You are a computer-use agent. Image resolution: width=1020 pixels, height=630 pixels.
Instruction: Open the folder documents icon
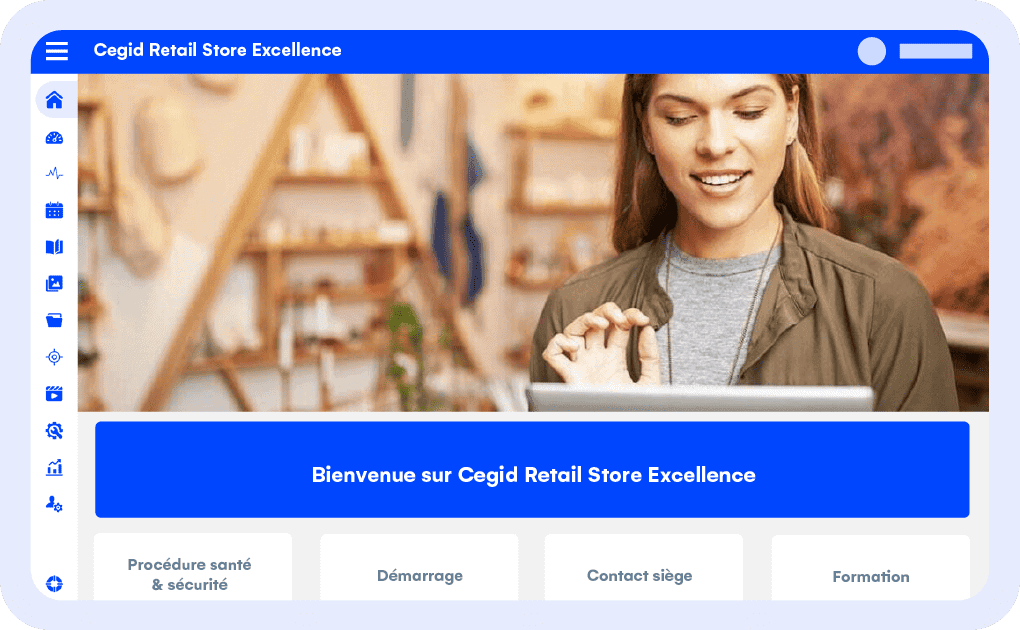pos(54,320)
